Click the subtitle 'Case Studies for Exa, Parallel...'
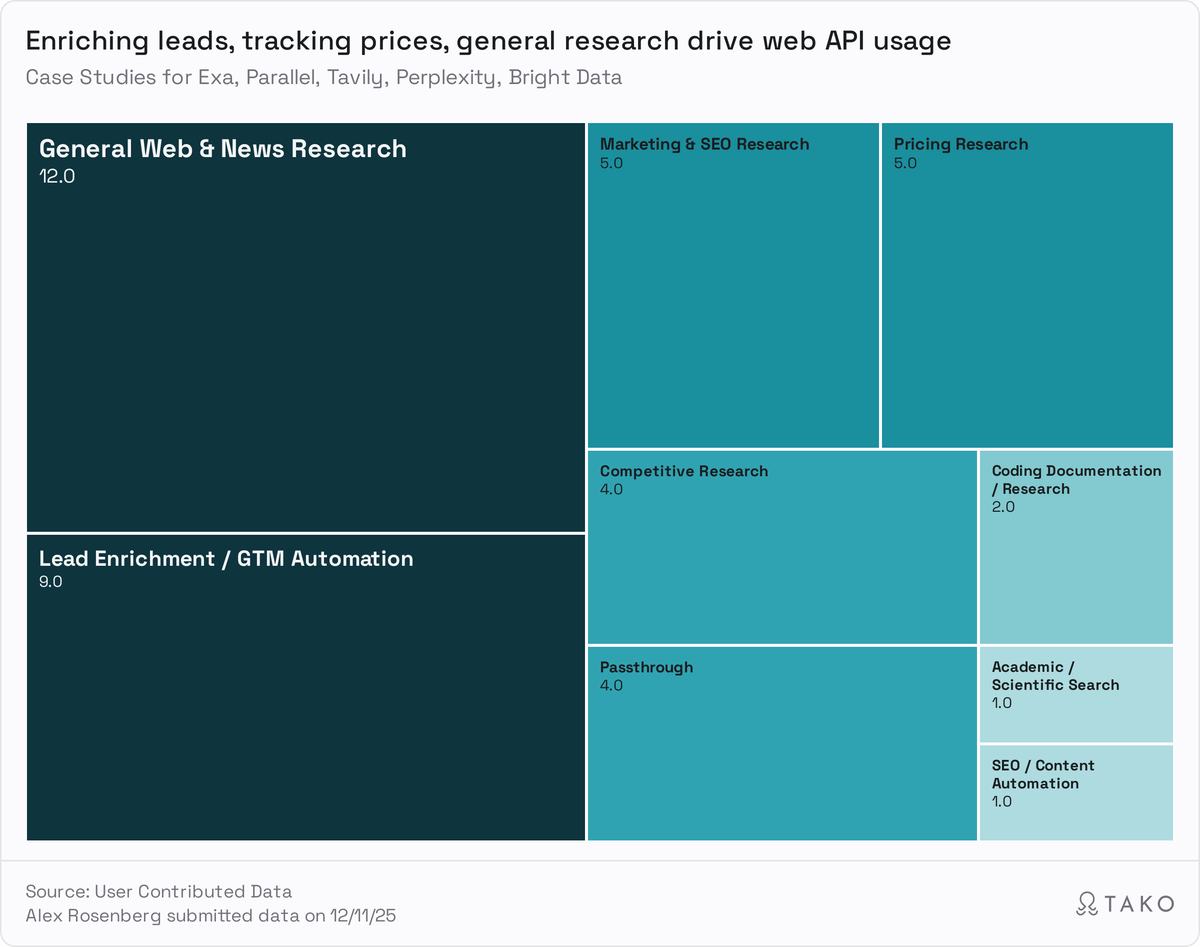The image size is (1200, 947). 324,78
